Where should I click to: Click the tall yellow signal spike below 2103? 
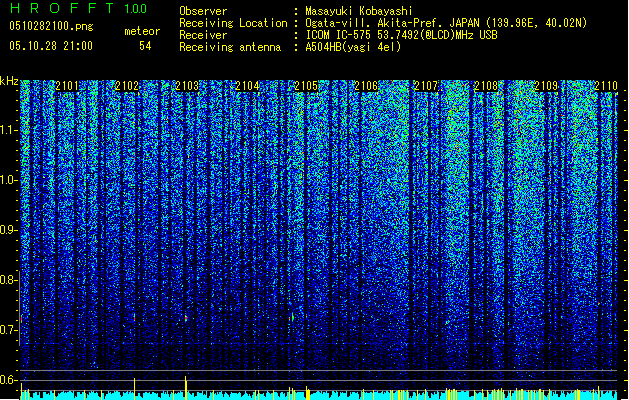185,386
